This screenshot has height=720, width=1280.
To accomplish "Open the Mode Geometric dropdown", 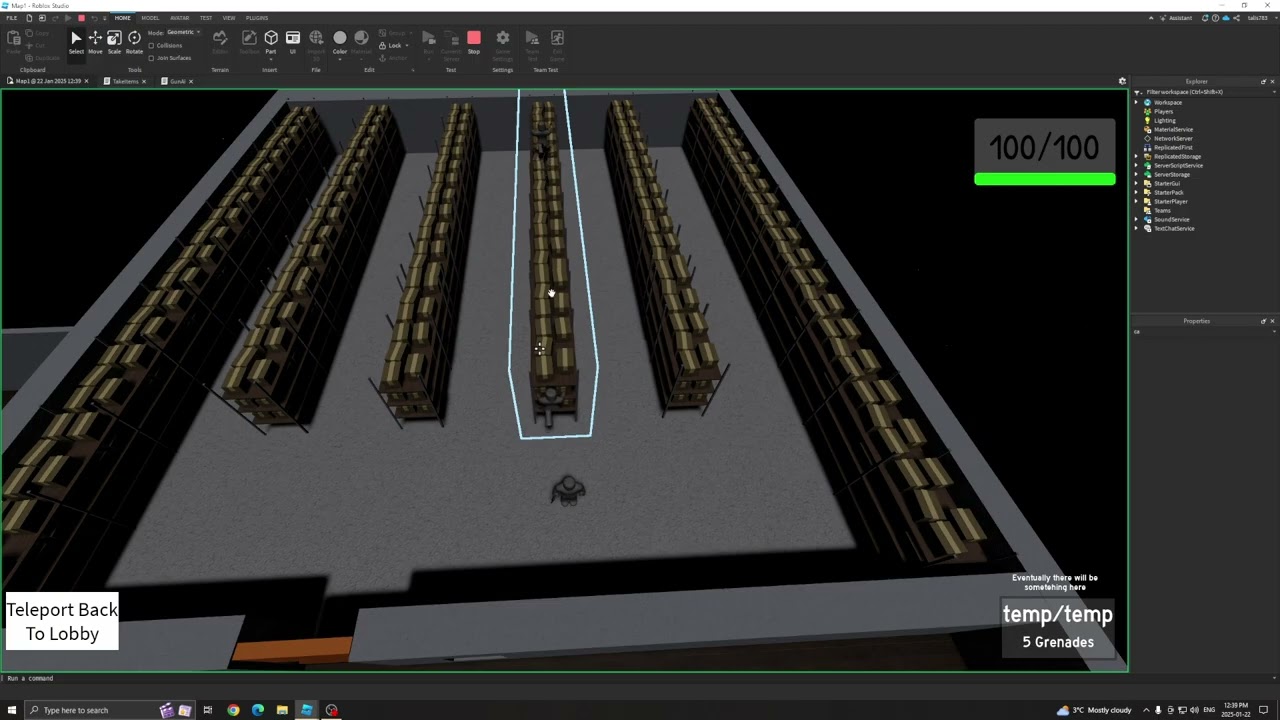I will click(x=183, y=32).
